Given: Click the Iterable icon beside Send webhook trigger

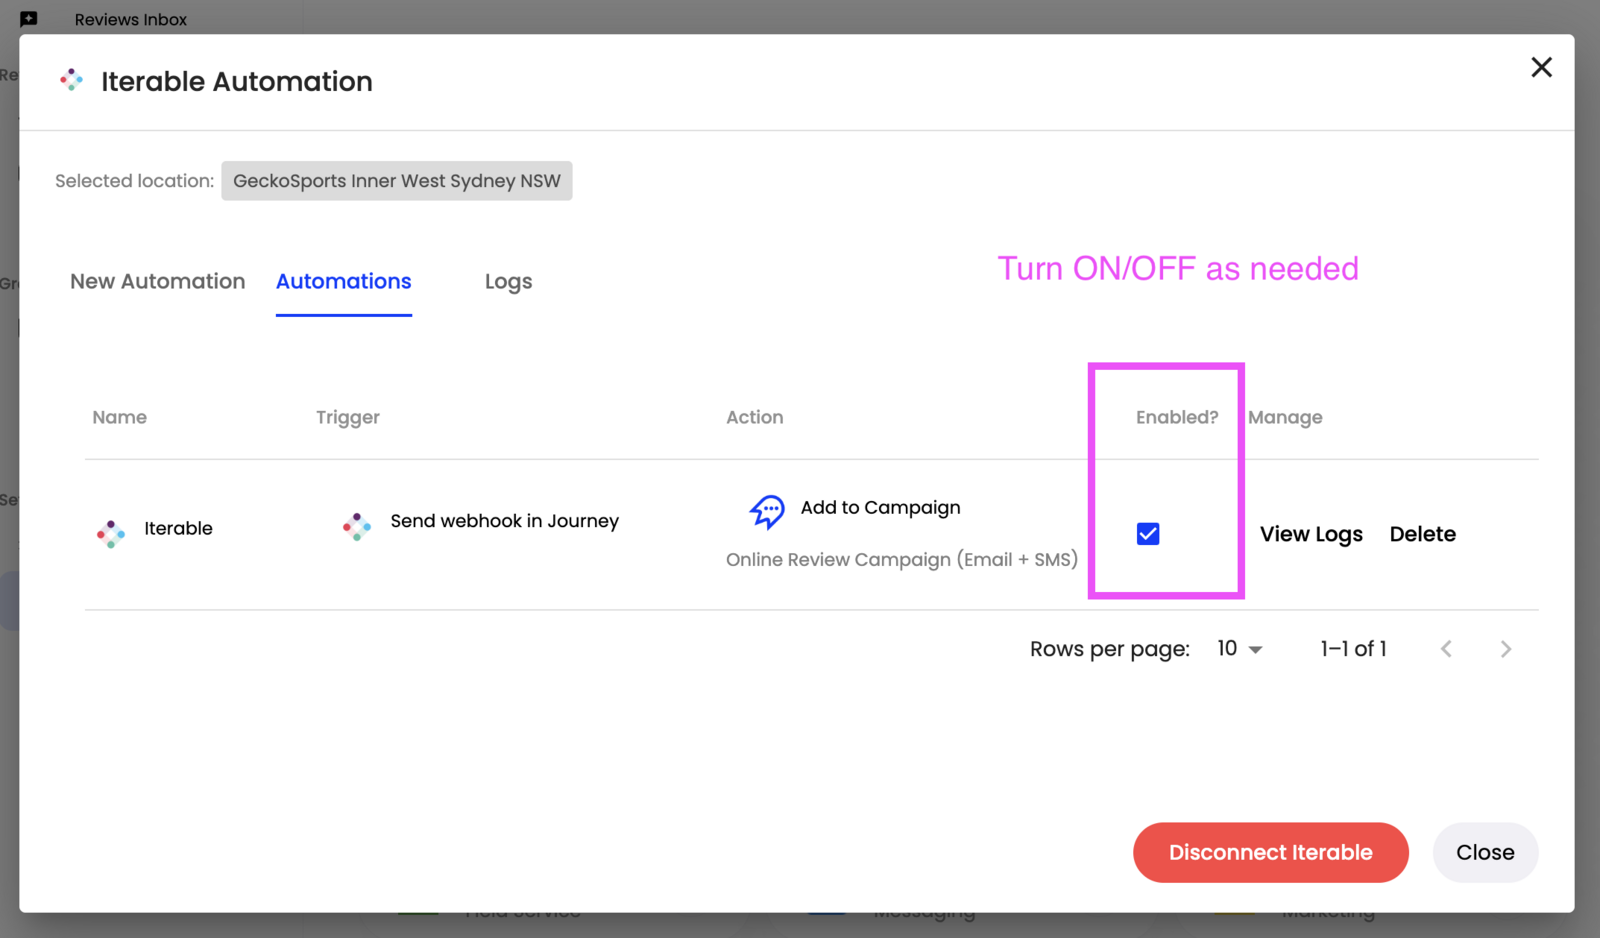Looking at the screenshot, I should (357, 526).
